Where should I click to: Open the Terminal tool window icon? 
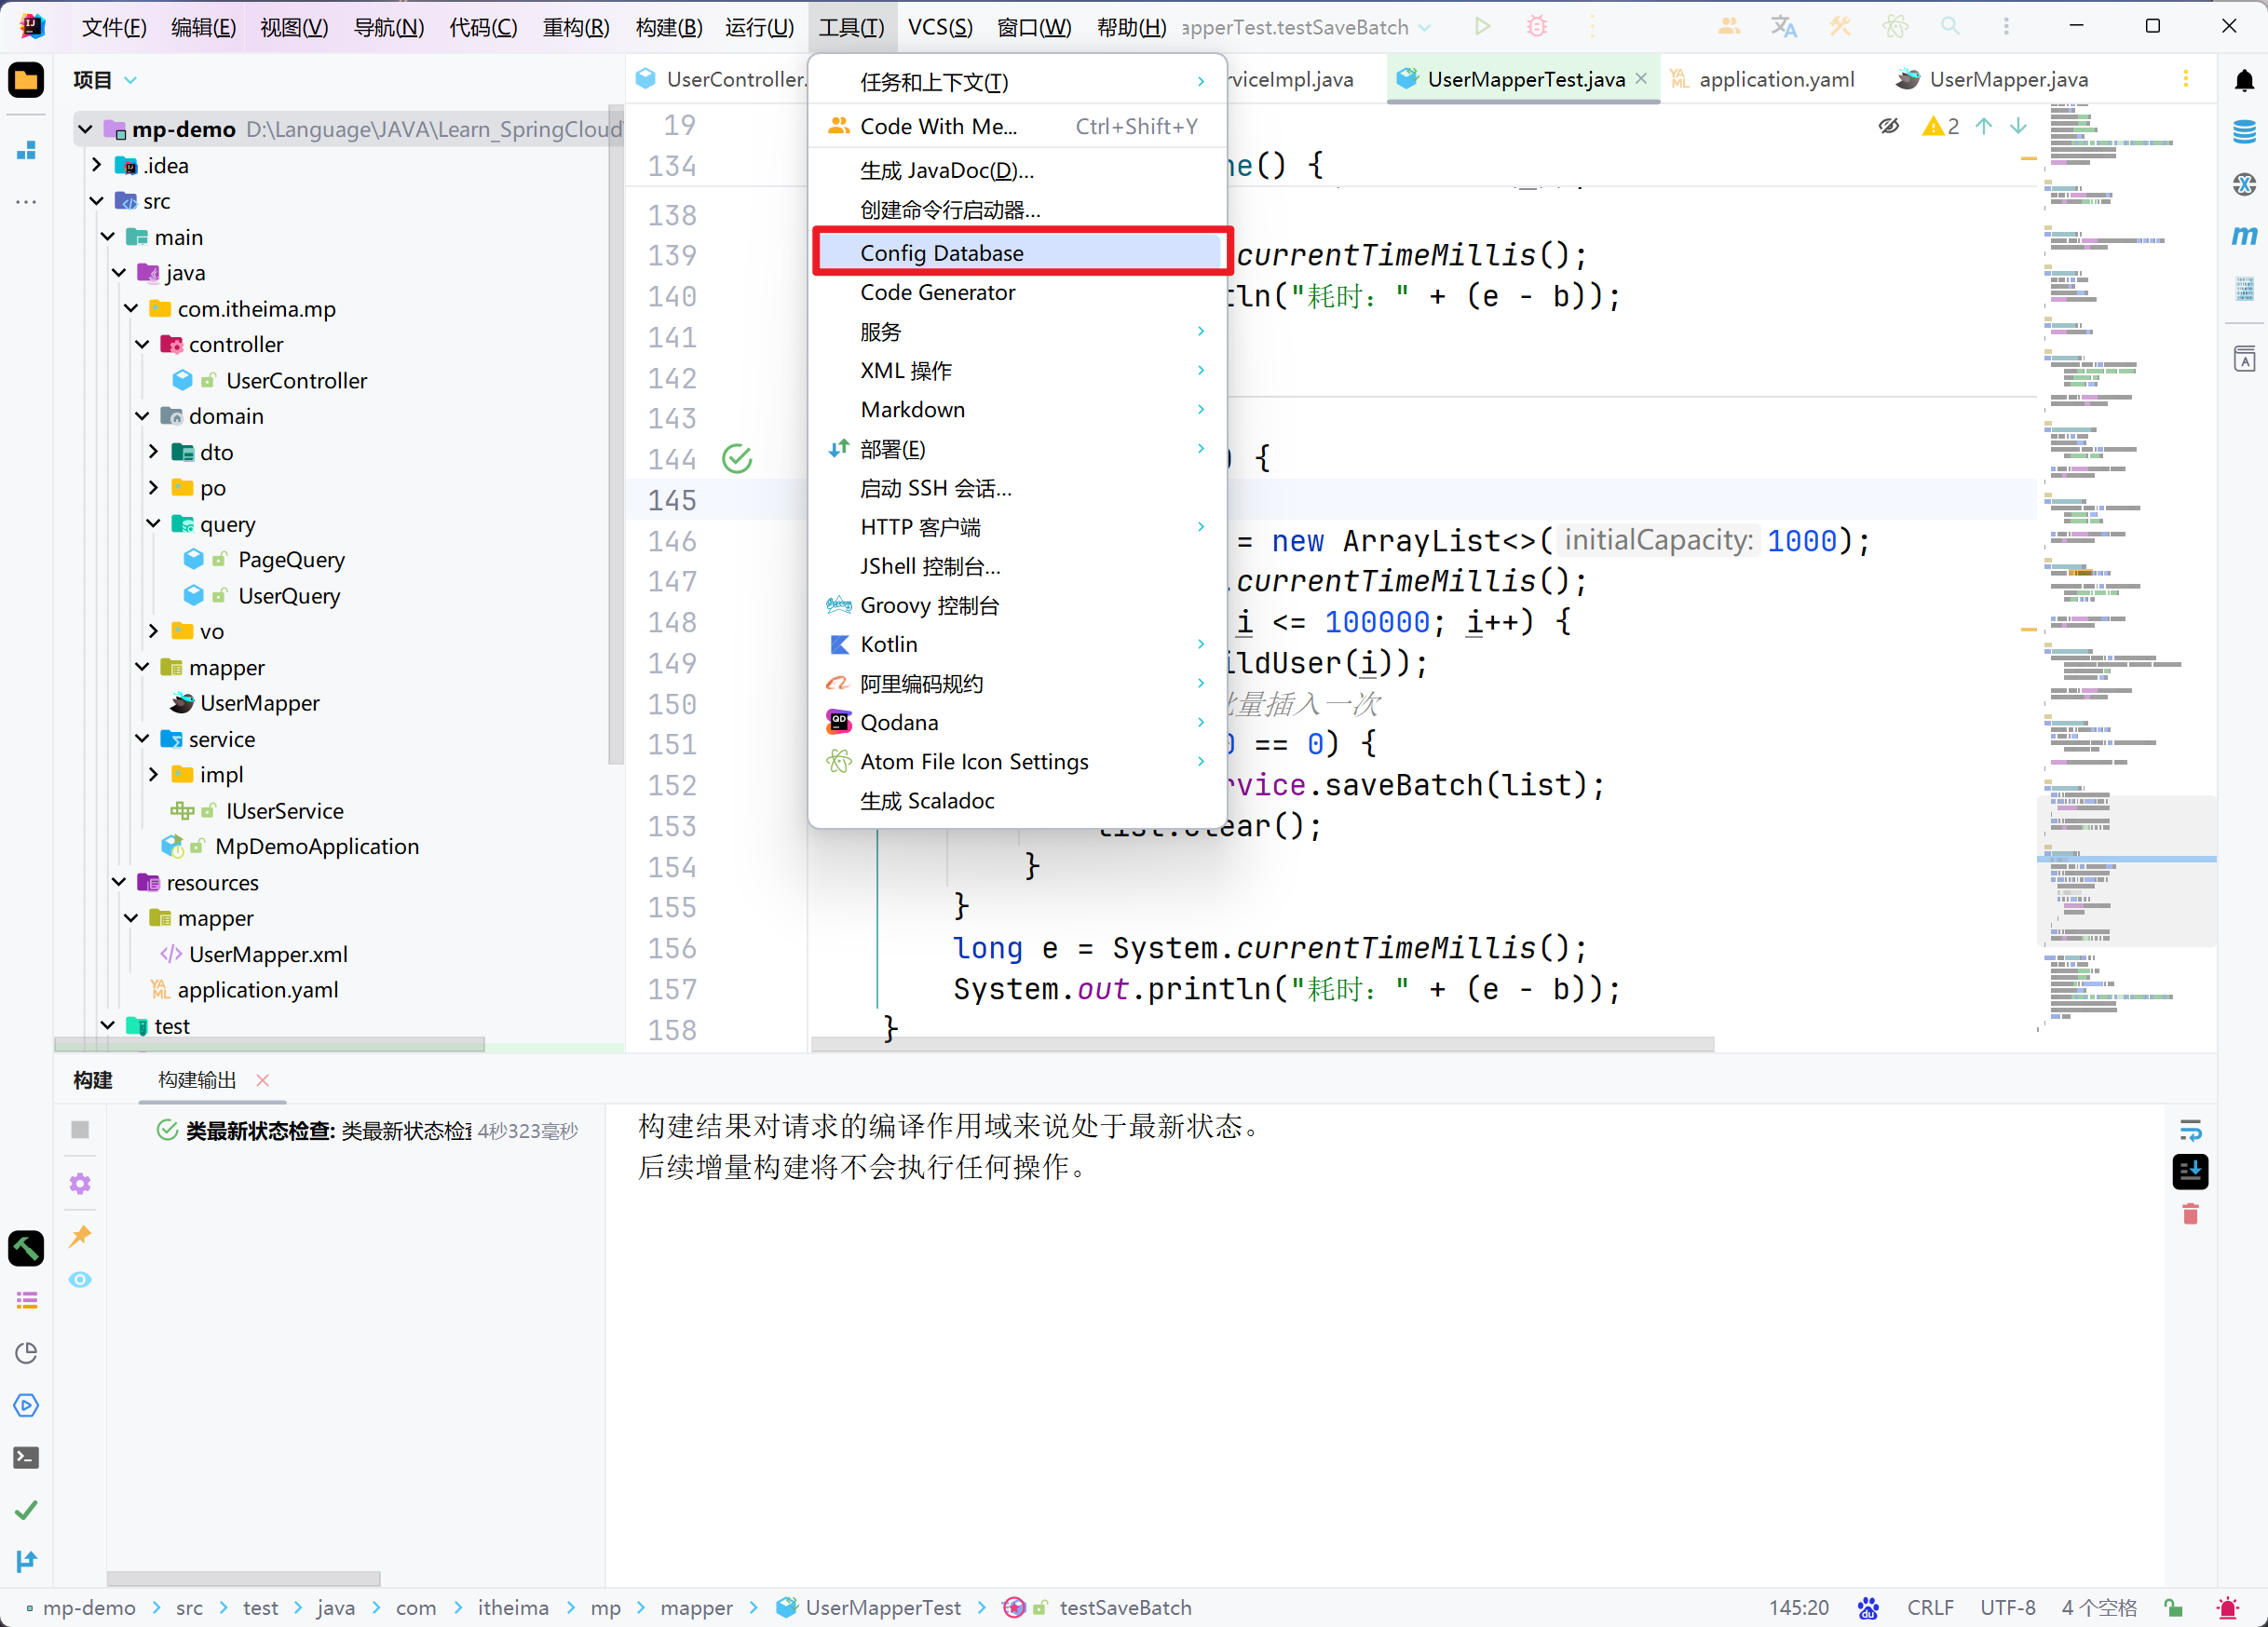[26, 1457]
